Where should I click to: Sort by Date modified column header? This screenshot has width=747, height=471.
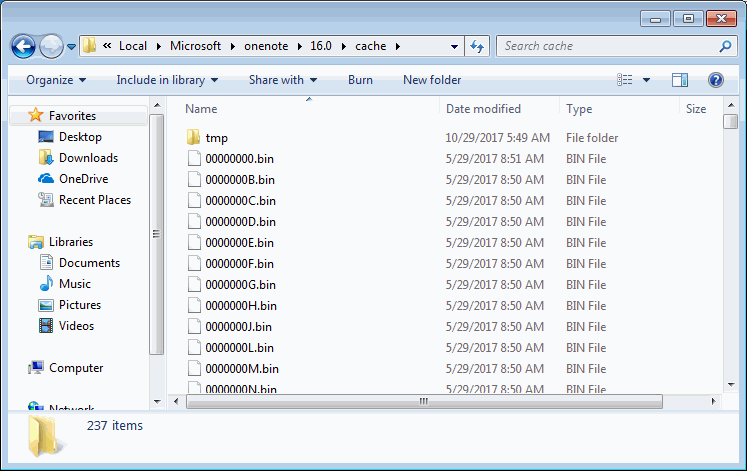click(x=483, y=109)
